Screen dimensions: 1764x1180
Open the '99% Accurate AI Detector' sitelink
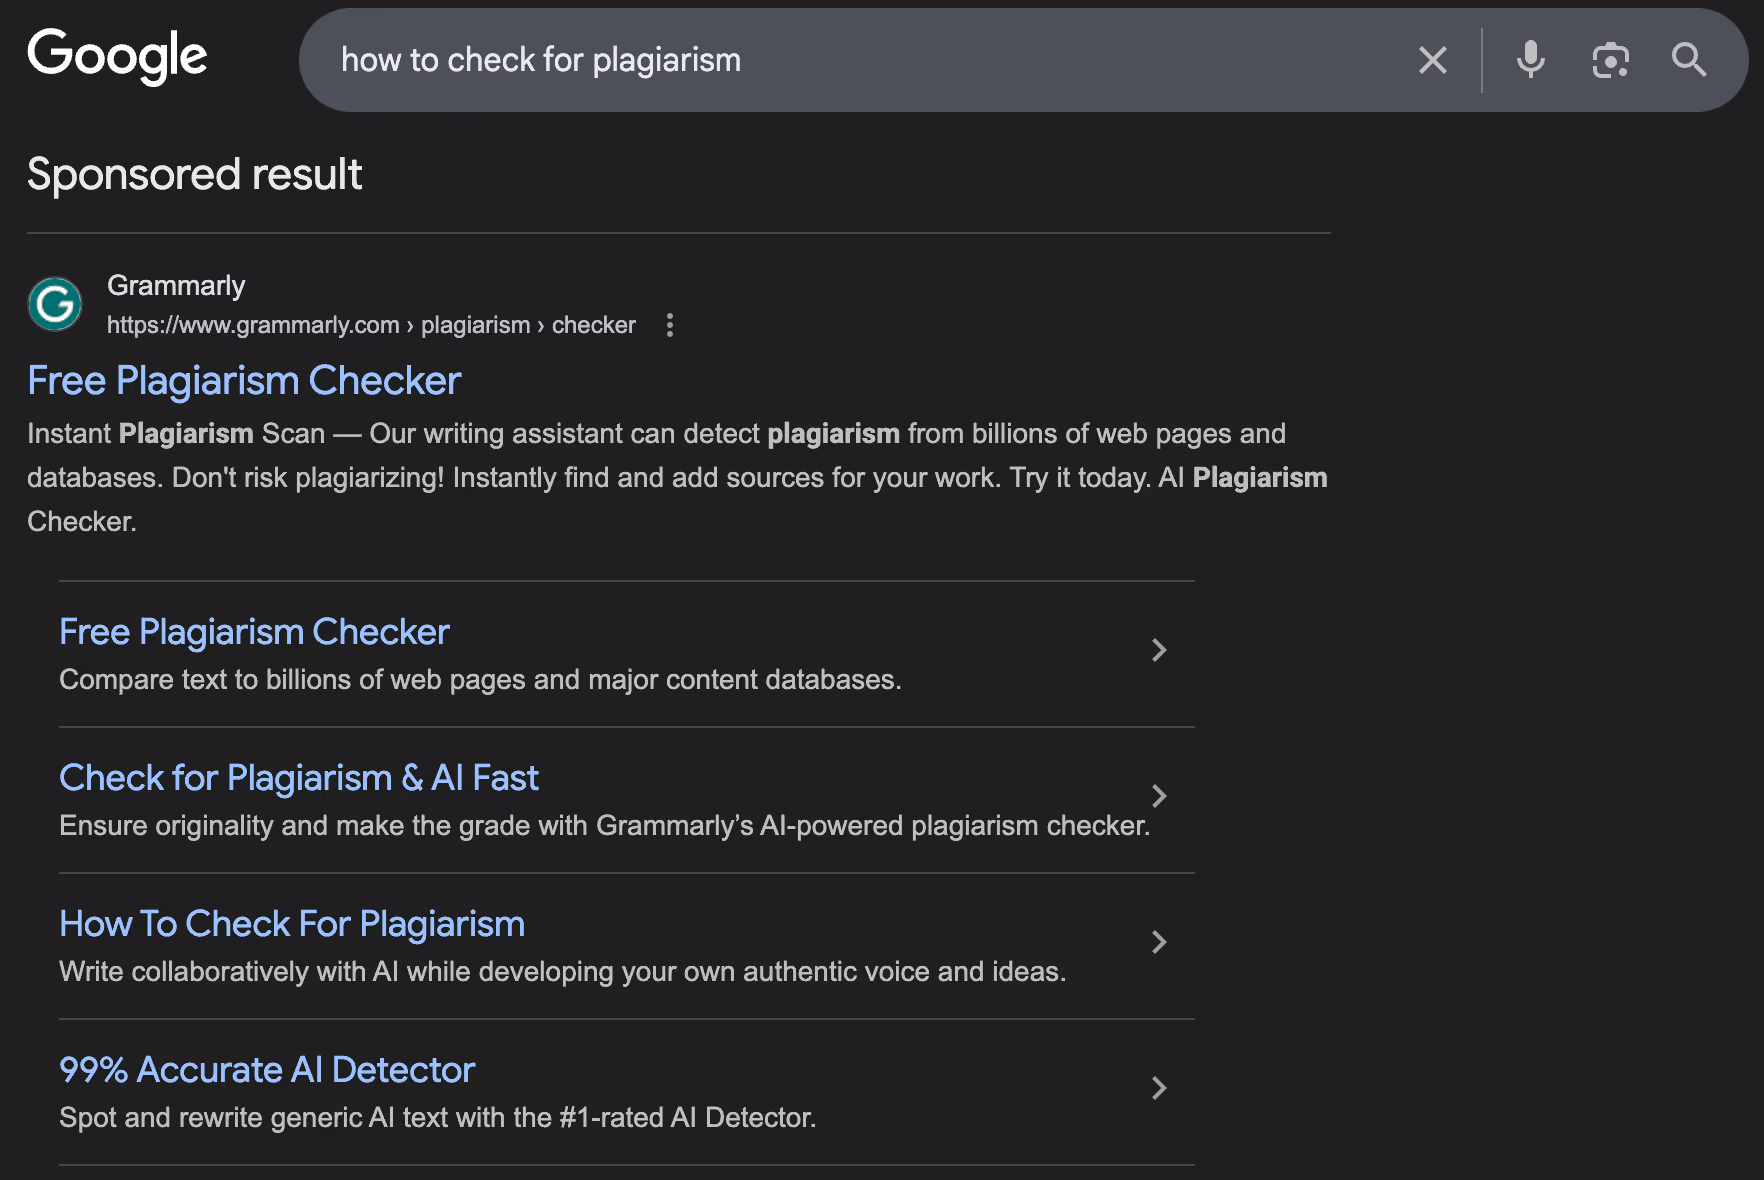click(267, 1070)
